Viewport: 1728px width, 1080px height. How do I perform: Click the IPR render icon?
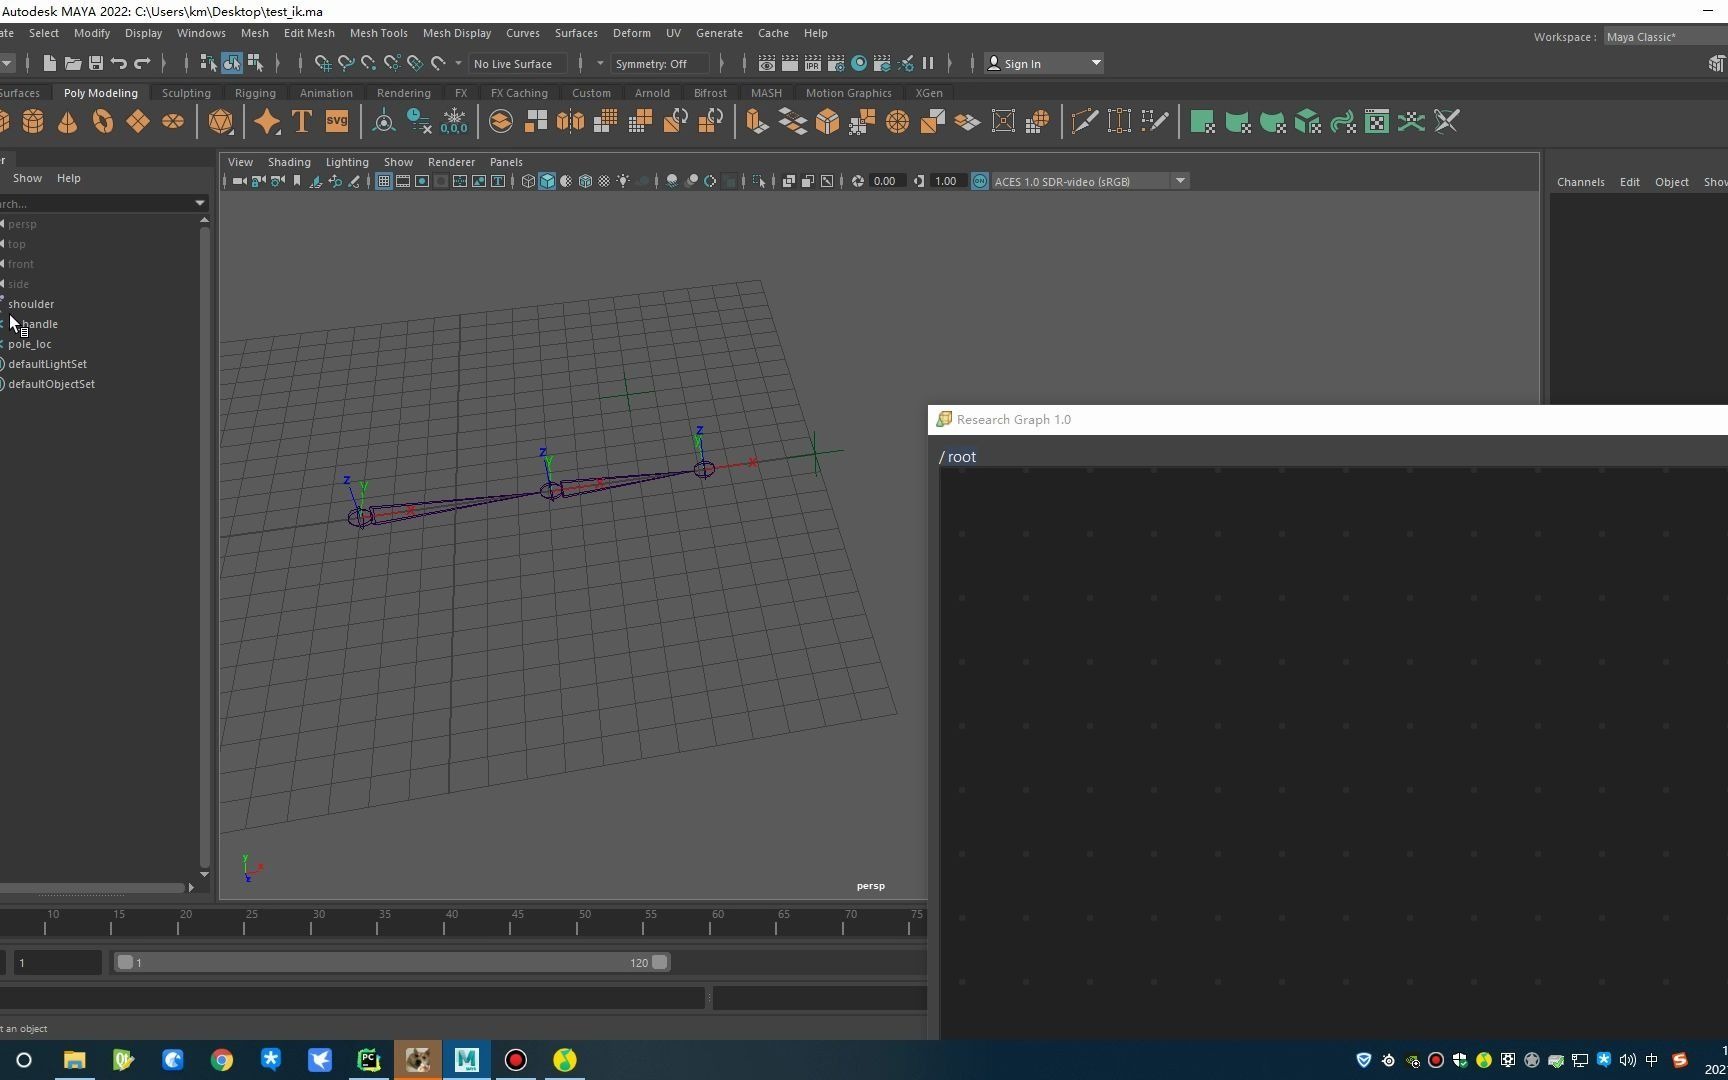pos(812,64)
